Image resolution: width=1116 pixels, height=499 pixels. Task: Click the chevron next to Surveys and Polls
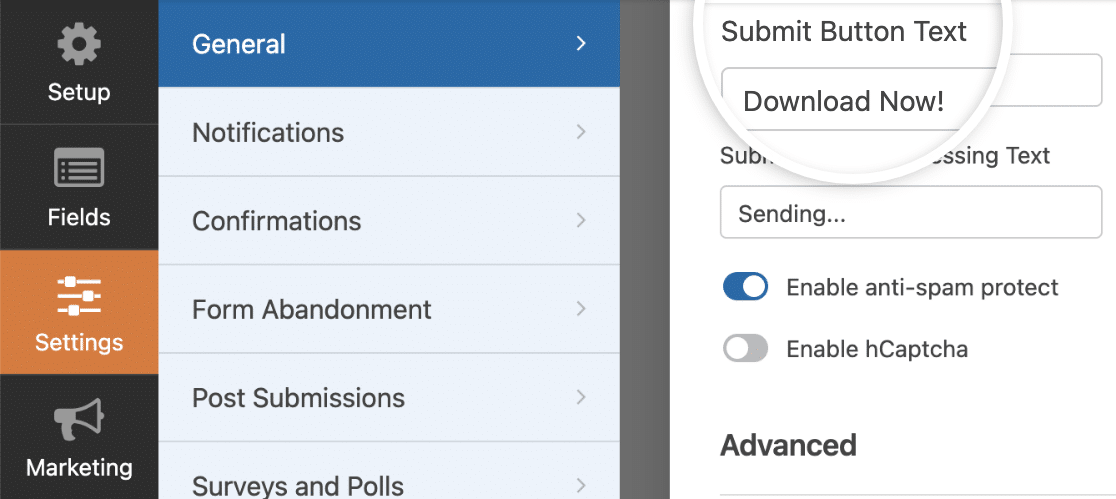pyautogui.click(x=581, y=485)
